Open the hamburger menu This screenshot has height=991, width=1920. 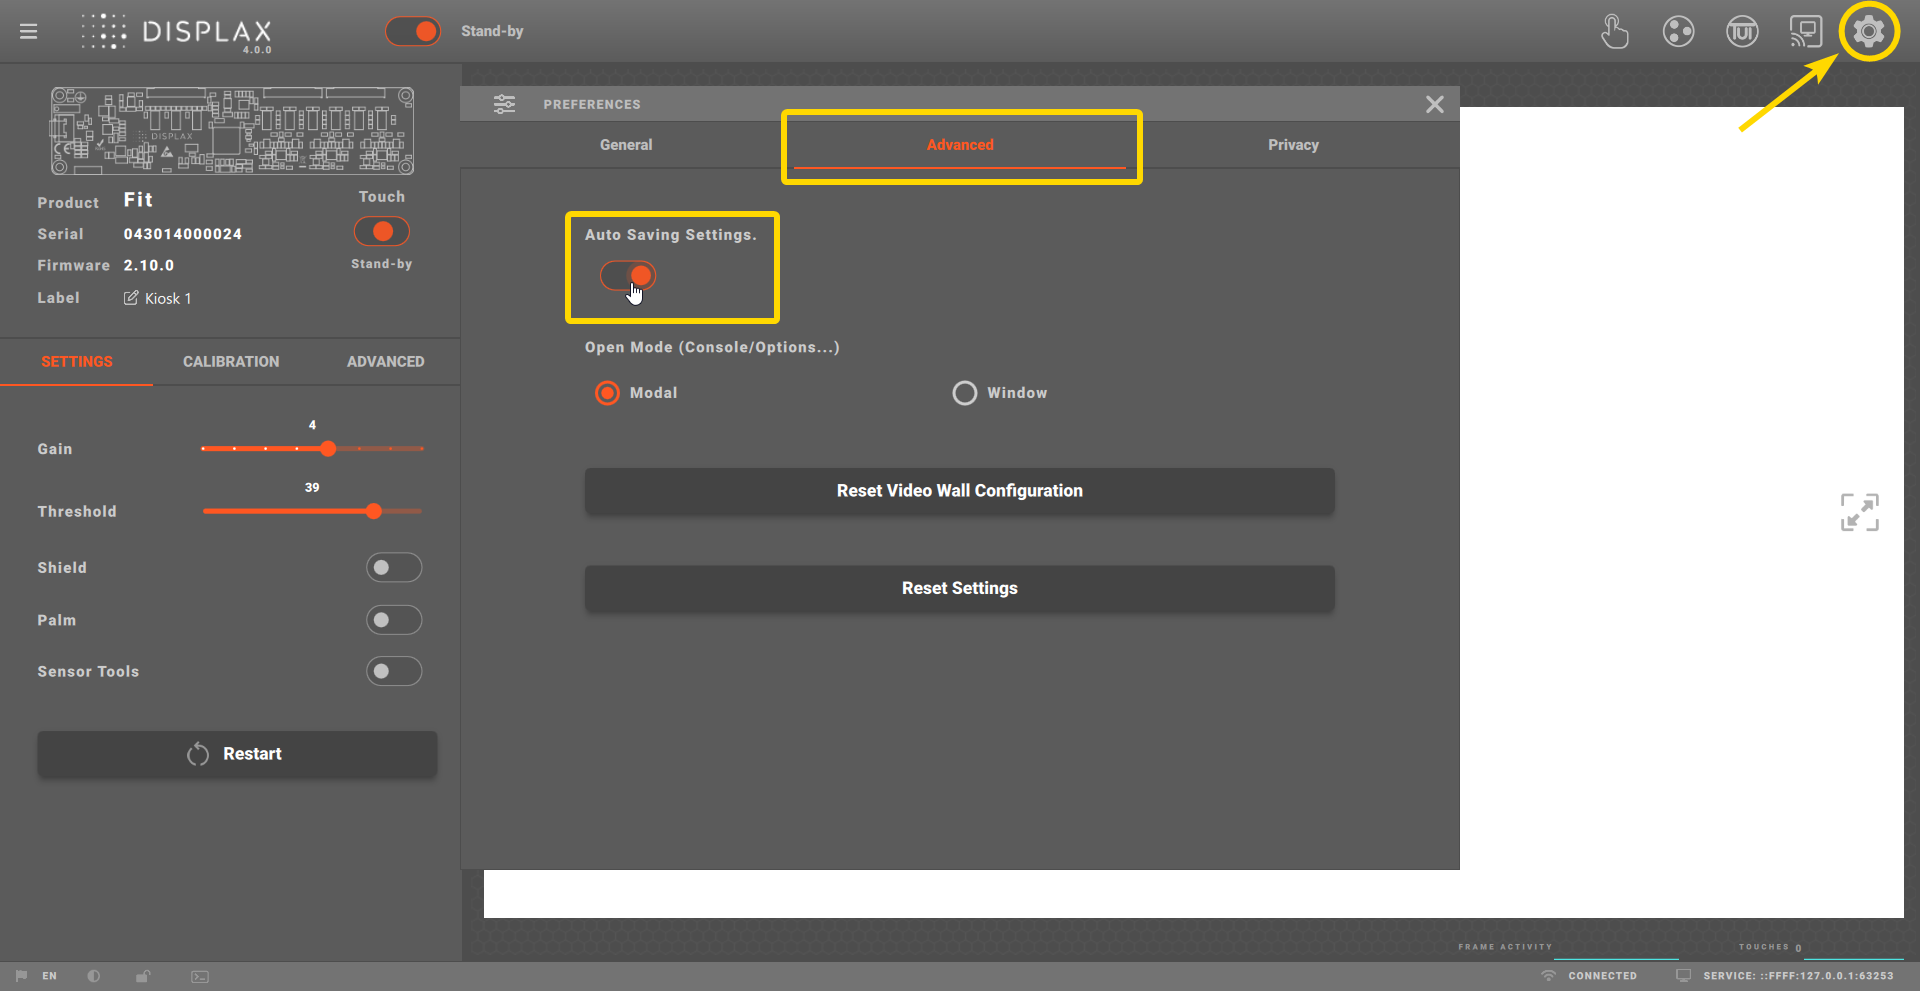tap(28, 32)
